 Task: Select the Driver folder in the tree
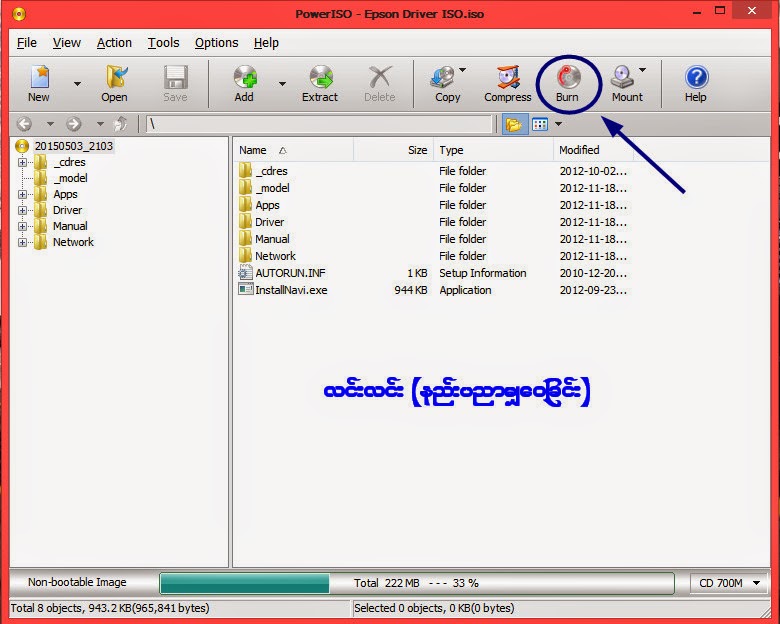(68, 210)
